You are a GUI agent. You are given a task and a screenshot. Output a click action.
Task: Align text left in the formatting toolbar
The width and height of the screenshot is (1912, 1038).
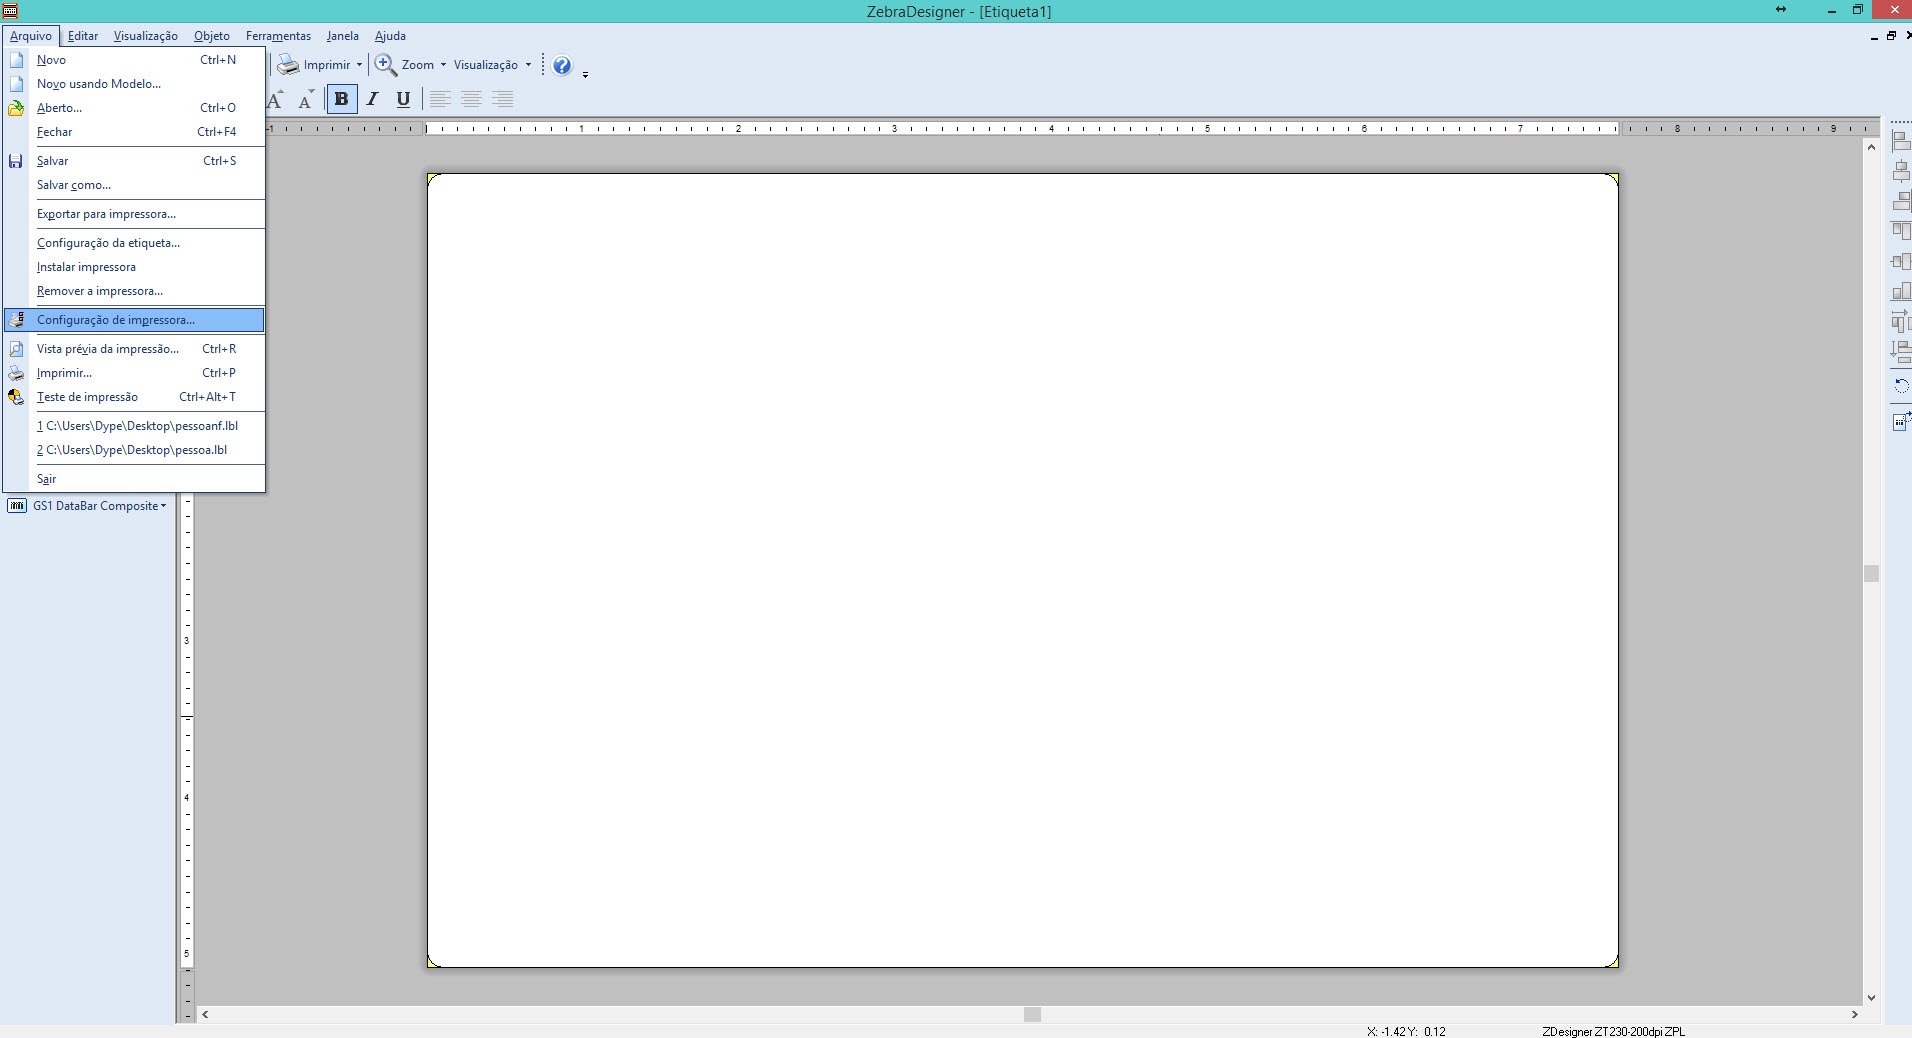click(440, 99)
